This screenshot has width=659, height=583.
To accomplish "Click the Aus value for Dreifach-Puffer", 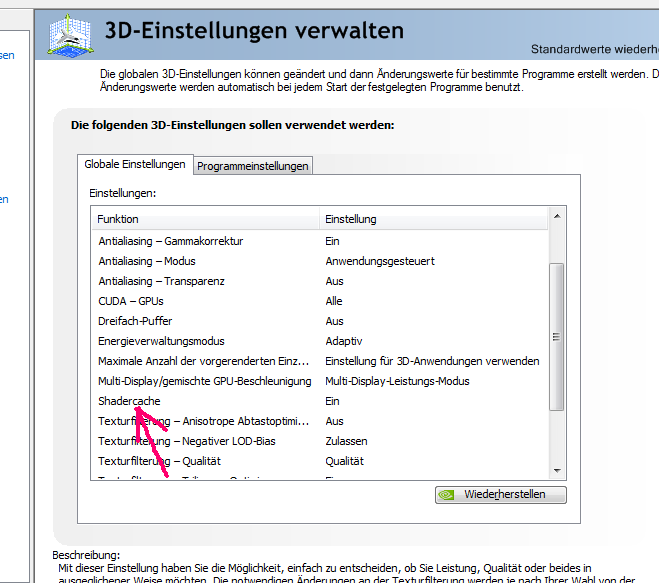I will pos(334,321).
